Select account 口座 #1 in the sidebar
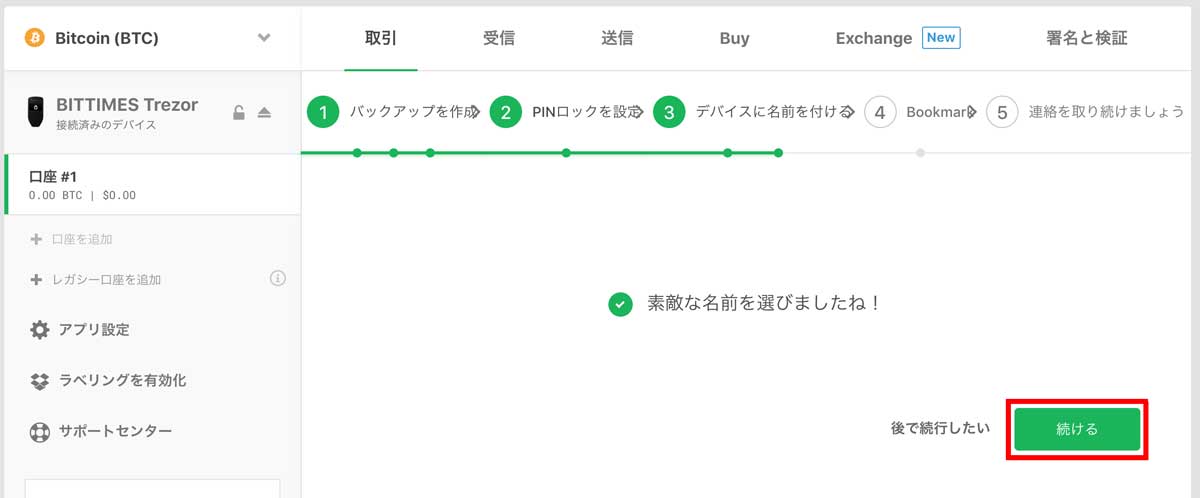Viewport: 1200px width, 498px height. click(x=152, y=185)
